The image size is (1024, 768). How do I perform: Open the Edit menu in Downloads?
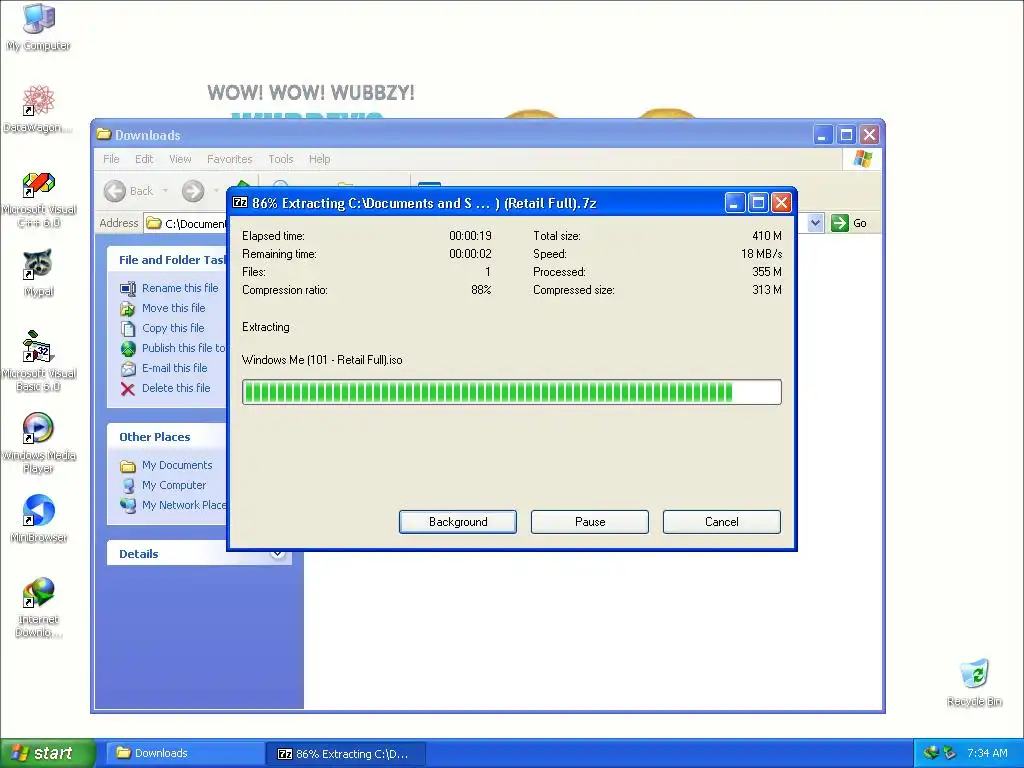pos(144,159)
